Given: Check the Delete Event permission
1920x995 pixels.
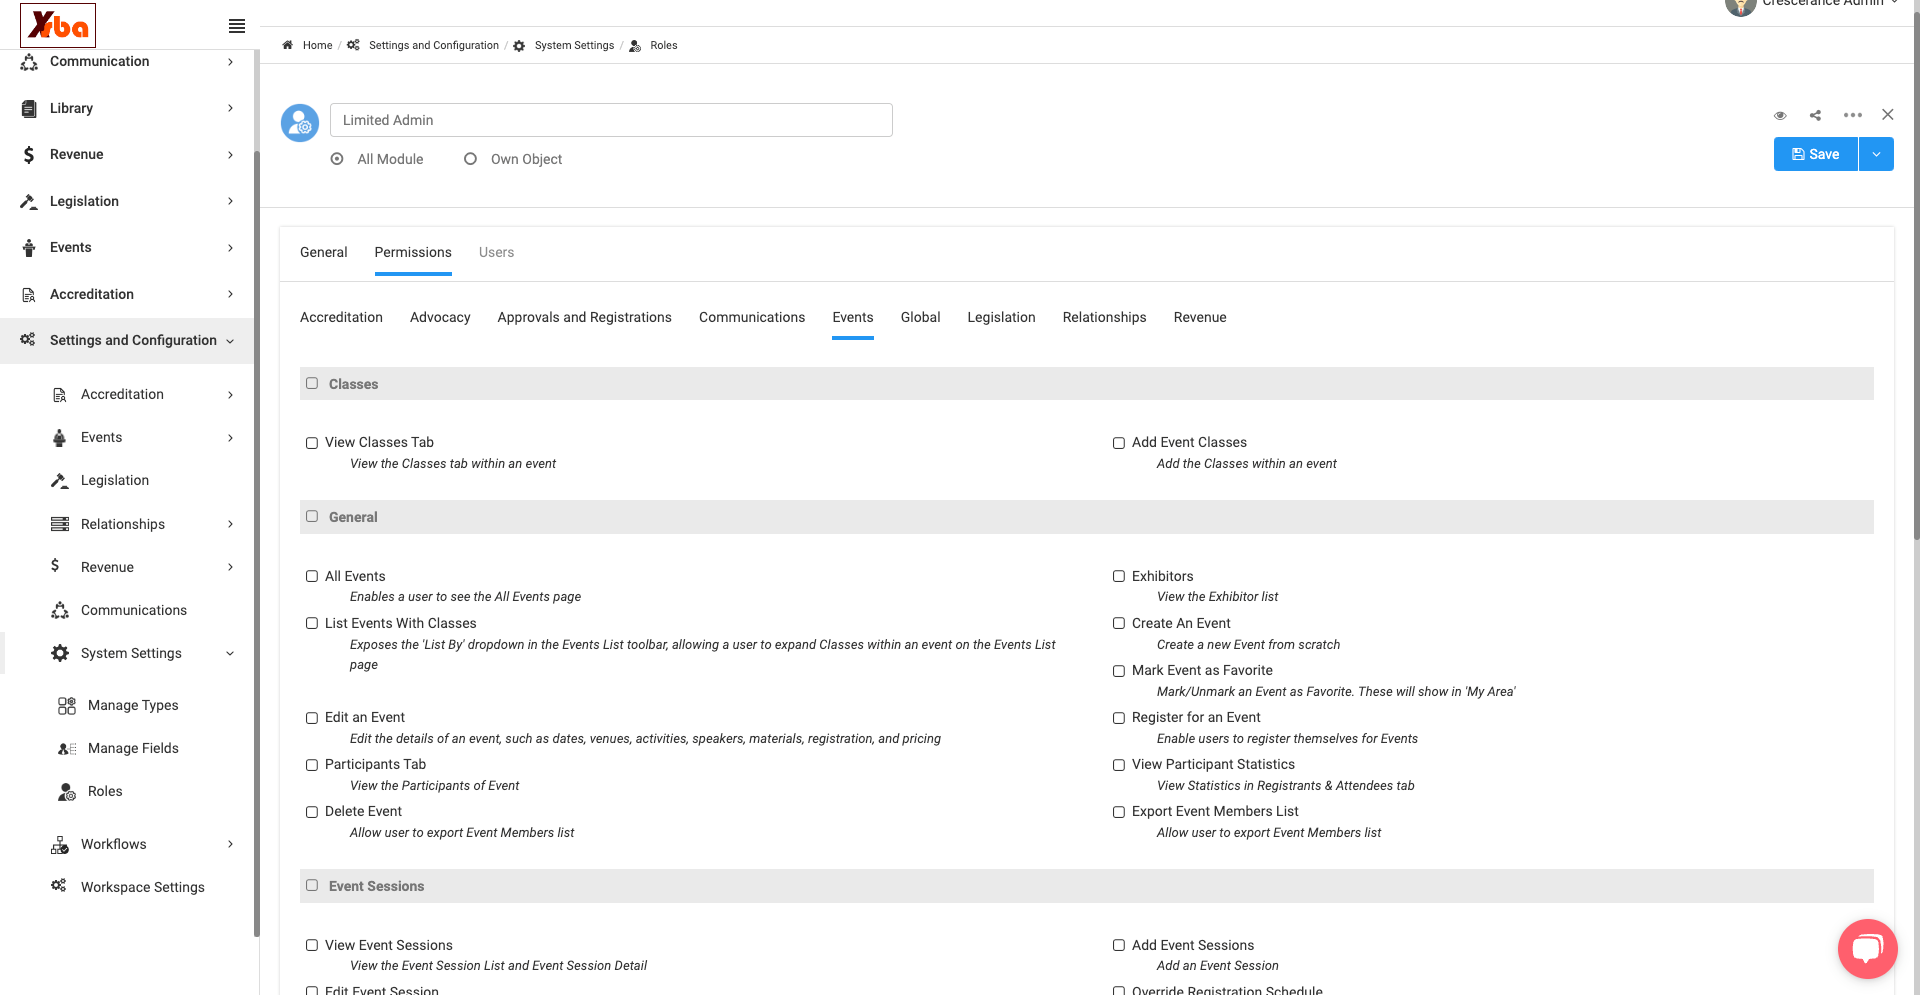Looking at the screenshot, I should tap(312, 812).
